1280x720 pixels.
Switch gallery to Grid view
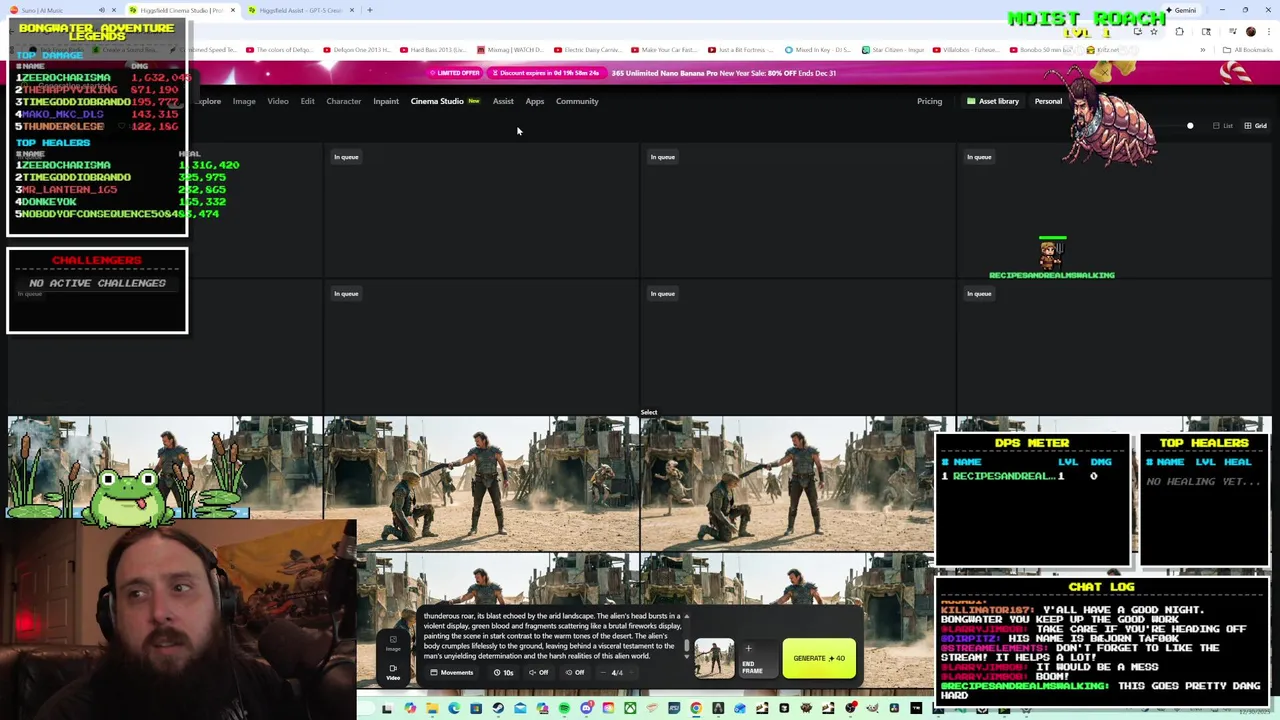[x=1255, y=126]
